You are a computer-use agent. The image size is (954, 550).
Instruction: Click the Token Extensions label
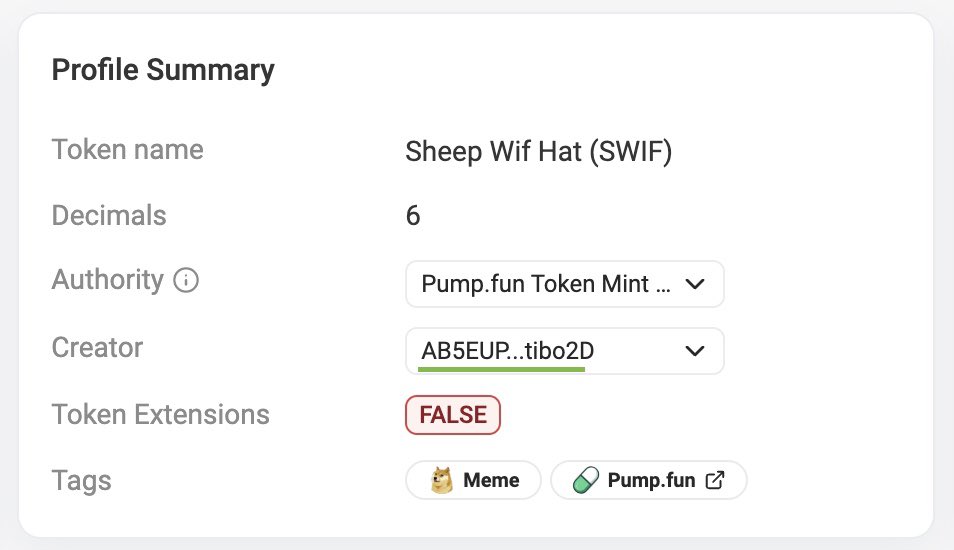(x=160, y=414)
